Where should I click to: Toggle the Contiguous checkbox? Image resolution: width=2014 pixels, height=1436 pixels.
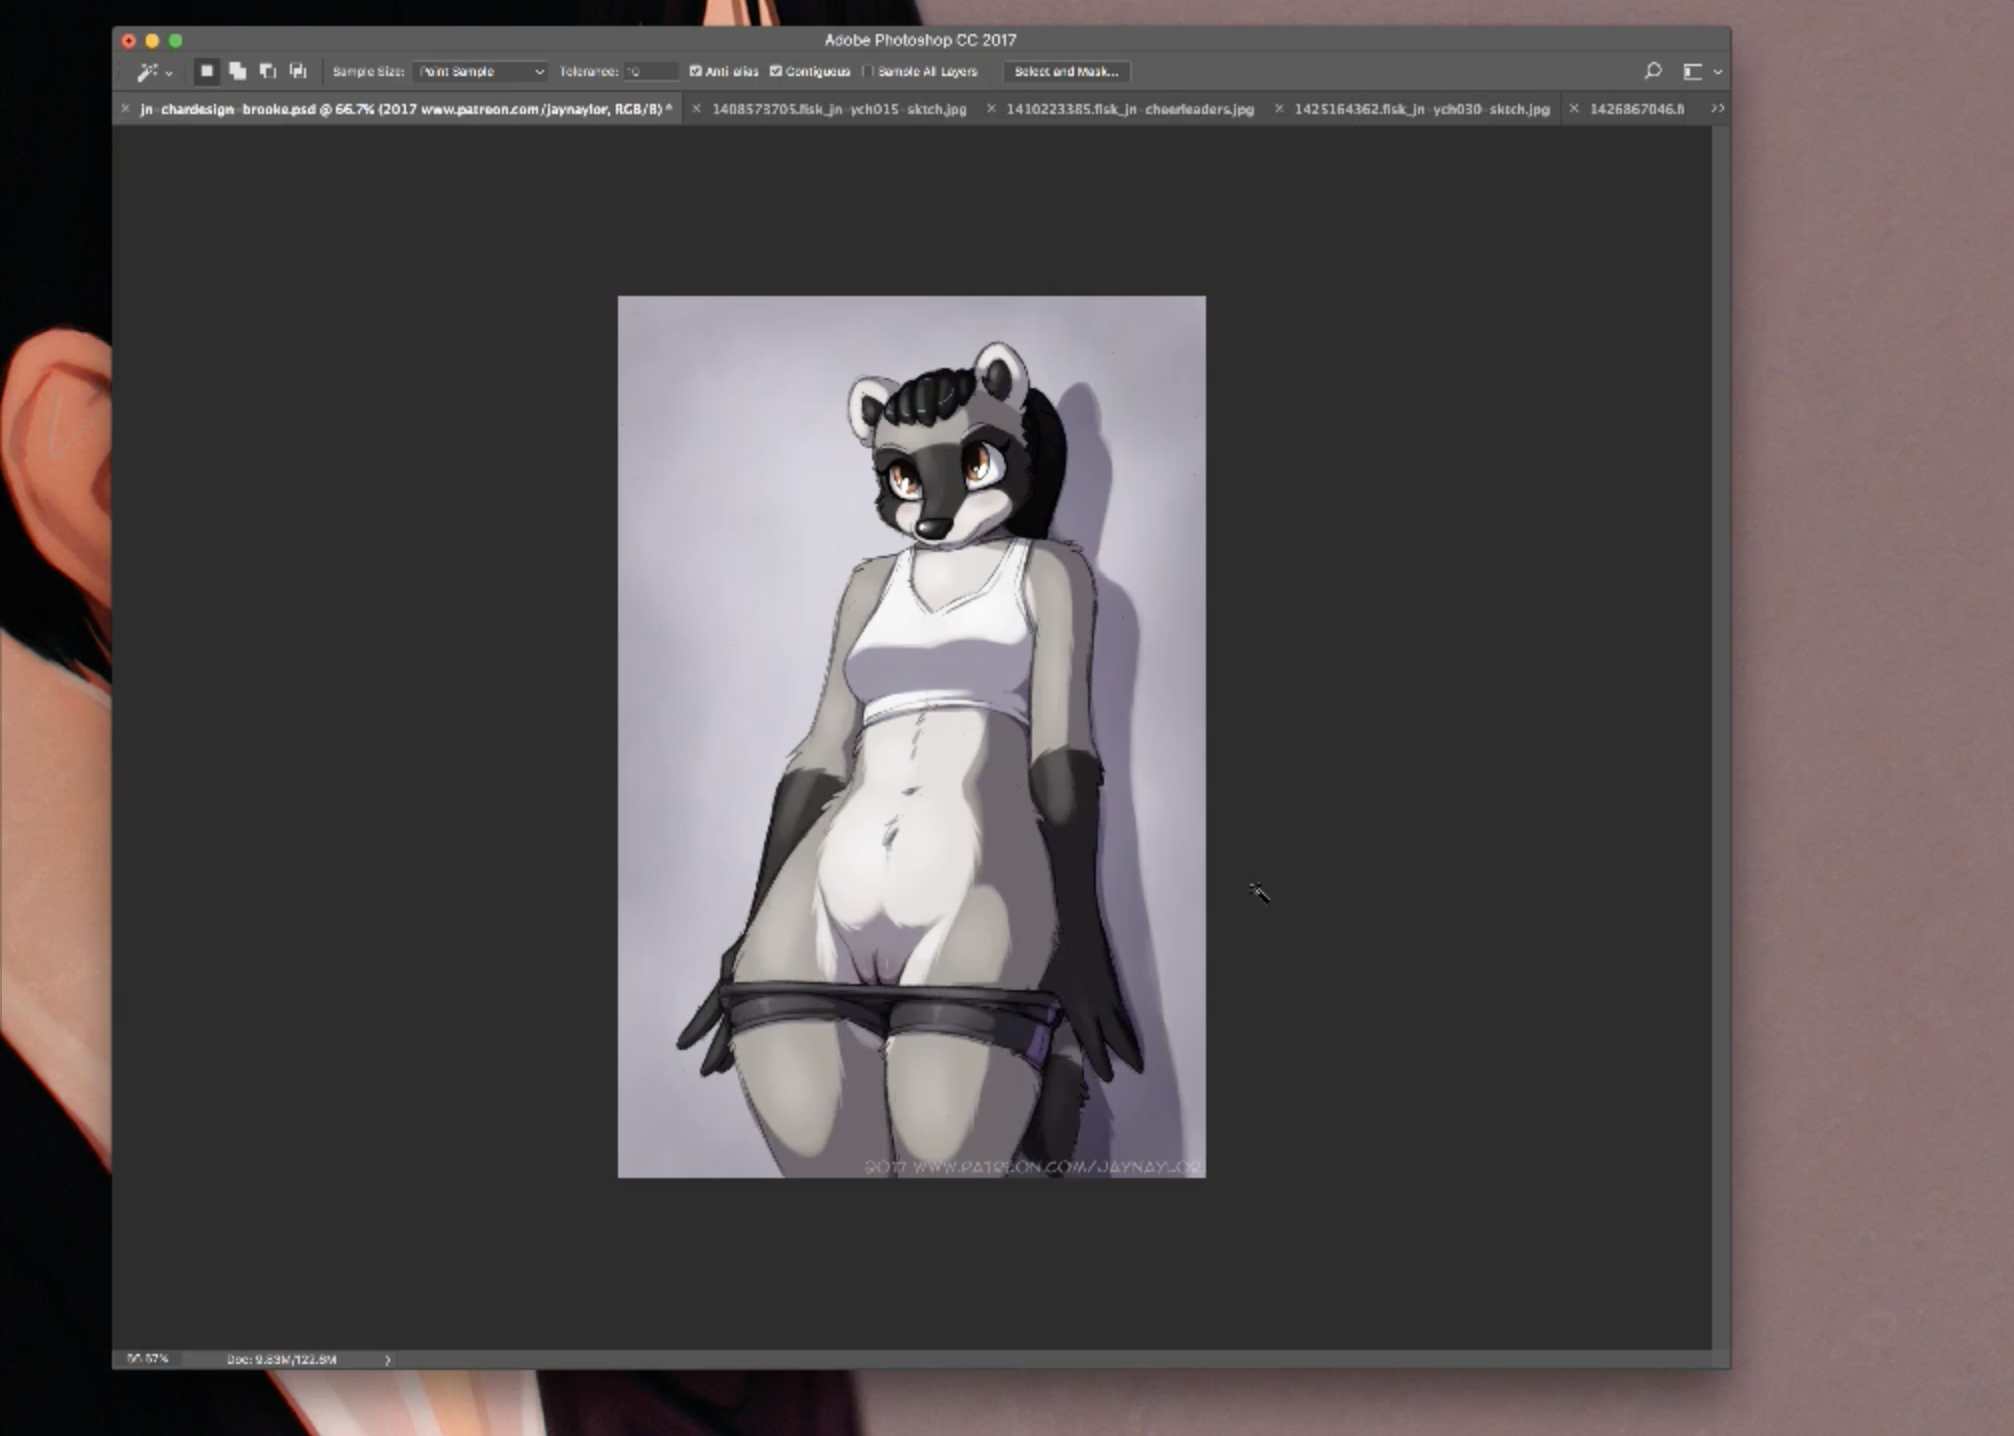tap(776, 71)
